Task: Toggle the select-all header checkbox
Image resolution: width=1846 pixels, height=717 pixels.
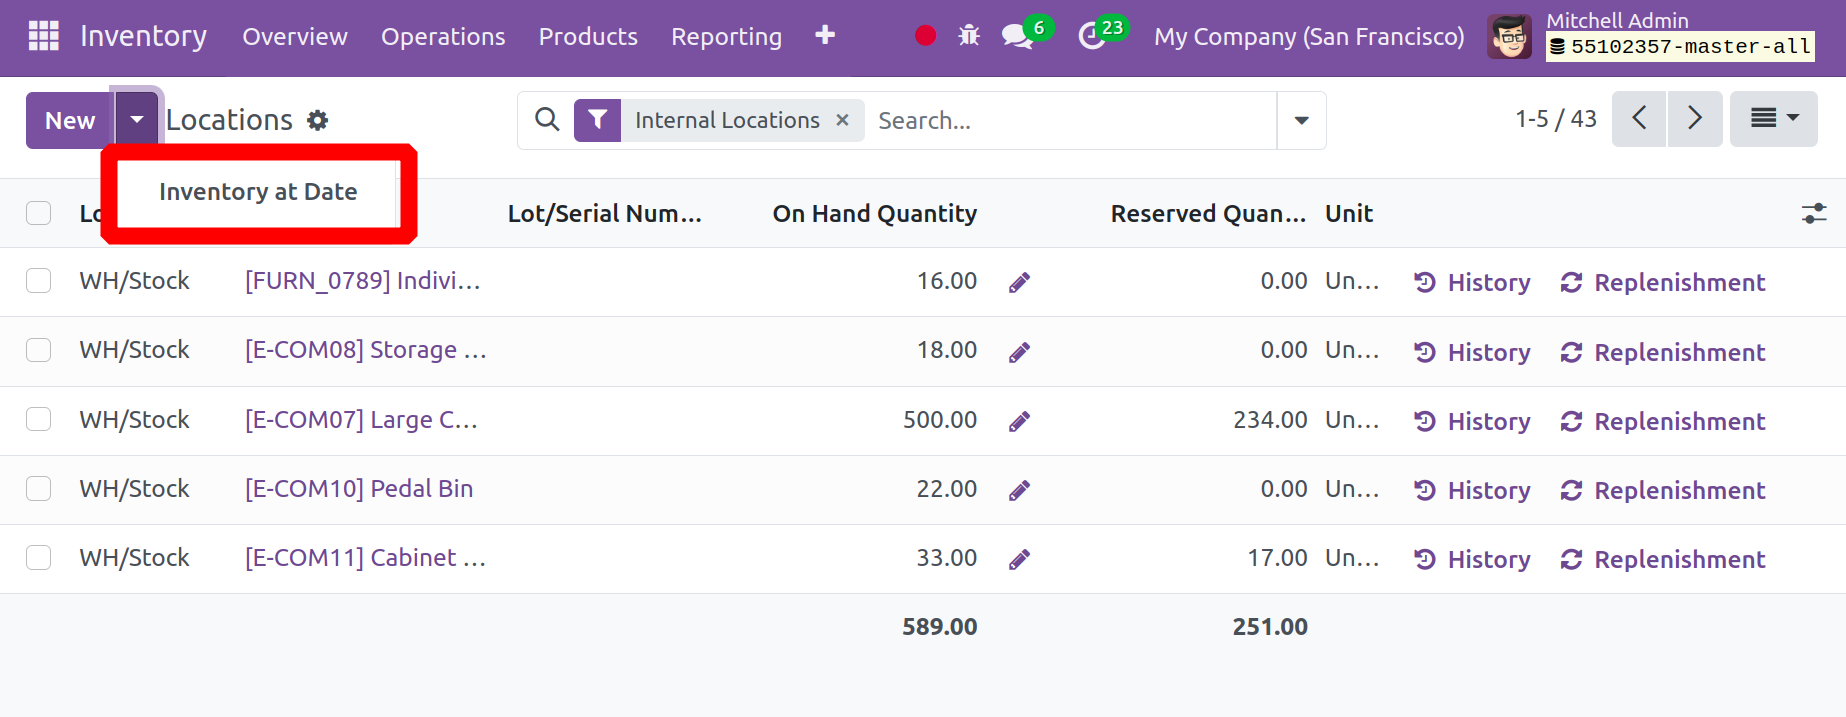Action: pyautogui.click(x=39, y=213)
